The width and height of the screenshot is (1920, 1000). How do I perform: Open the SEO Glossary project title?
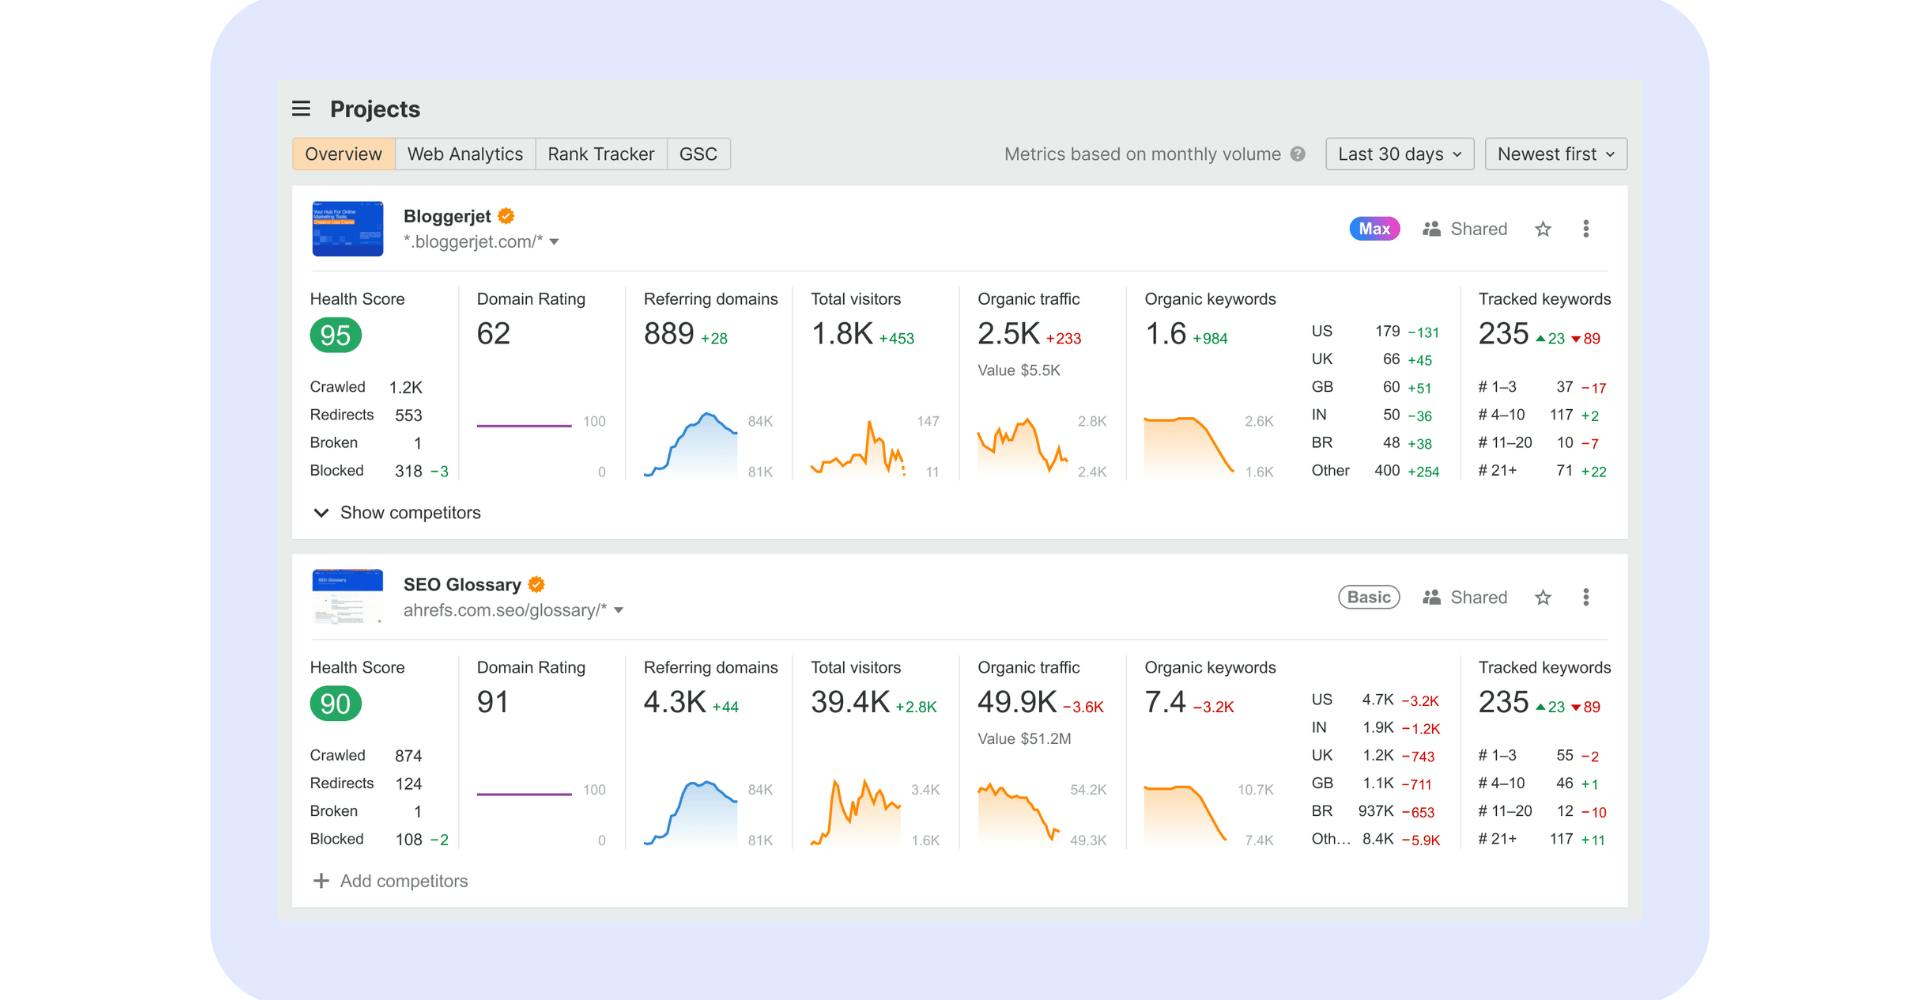click(x=462, y=585)
